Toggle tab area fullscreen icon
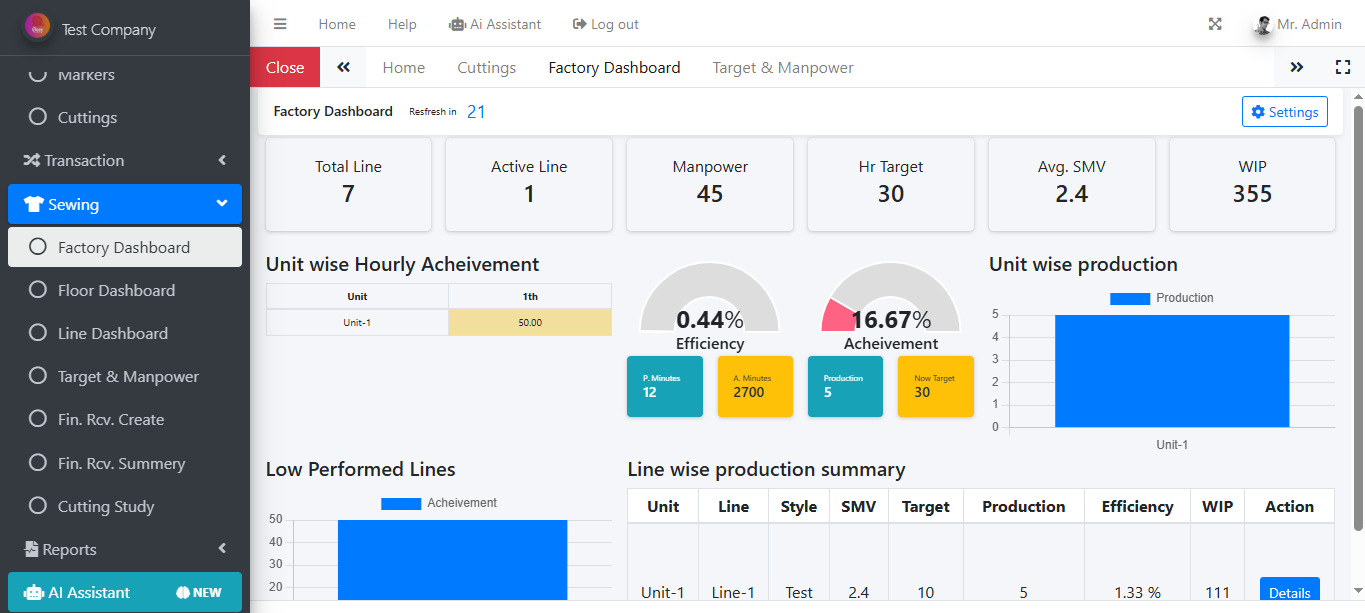 point(1343,67)
